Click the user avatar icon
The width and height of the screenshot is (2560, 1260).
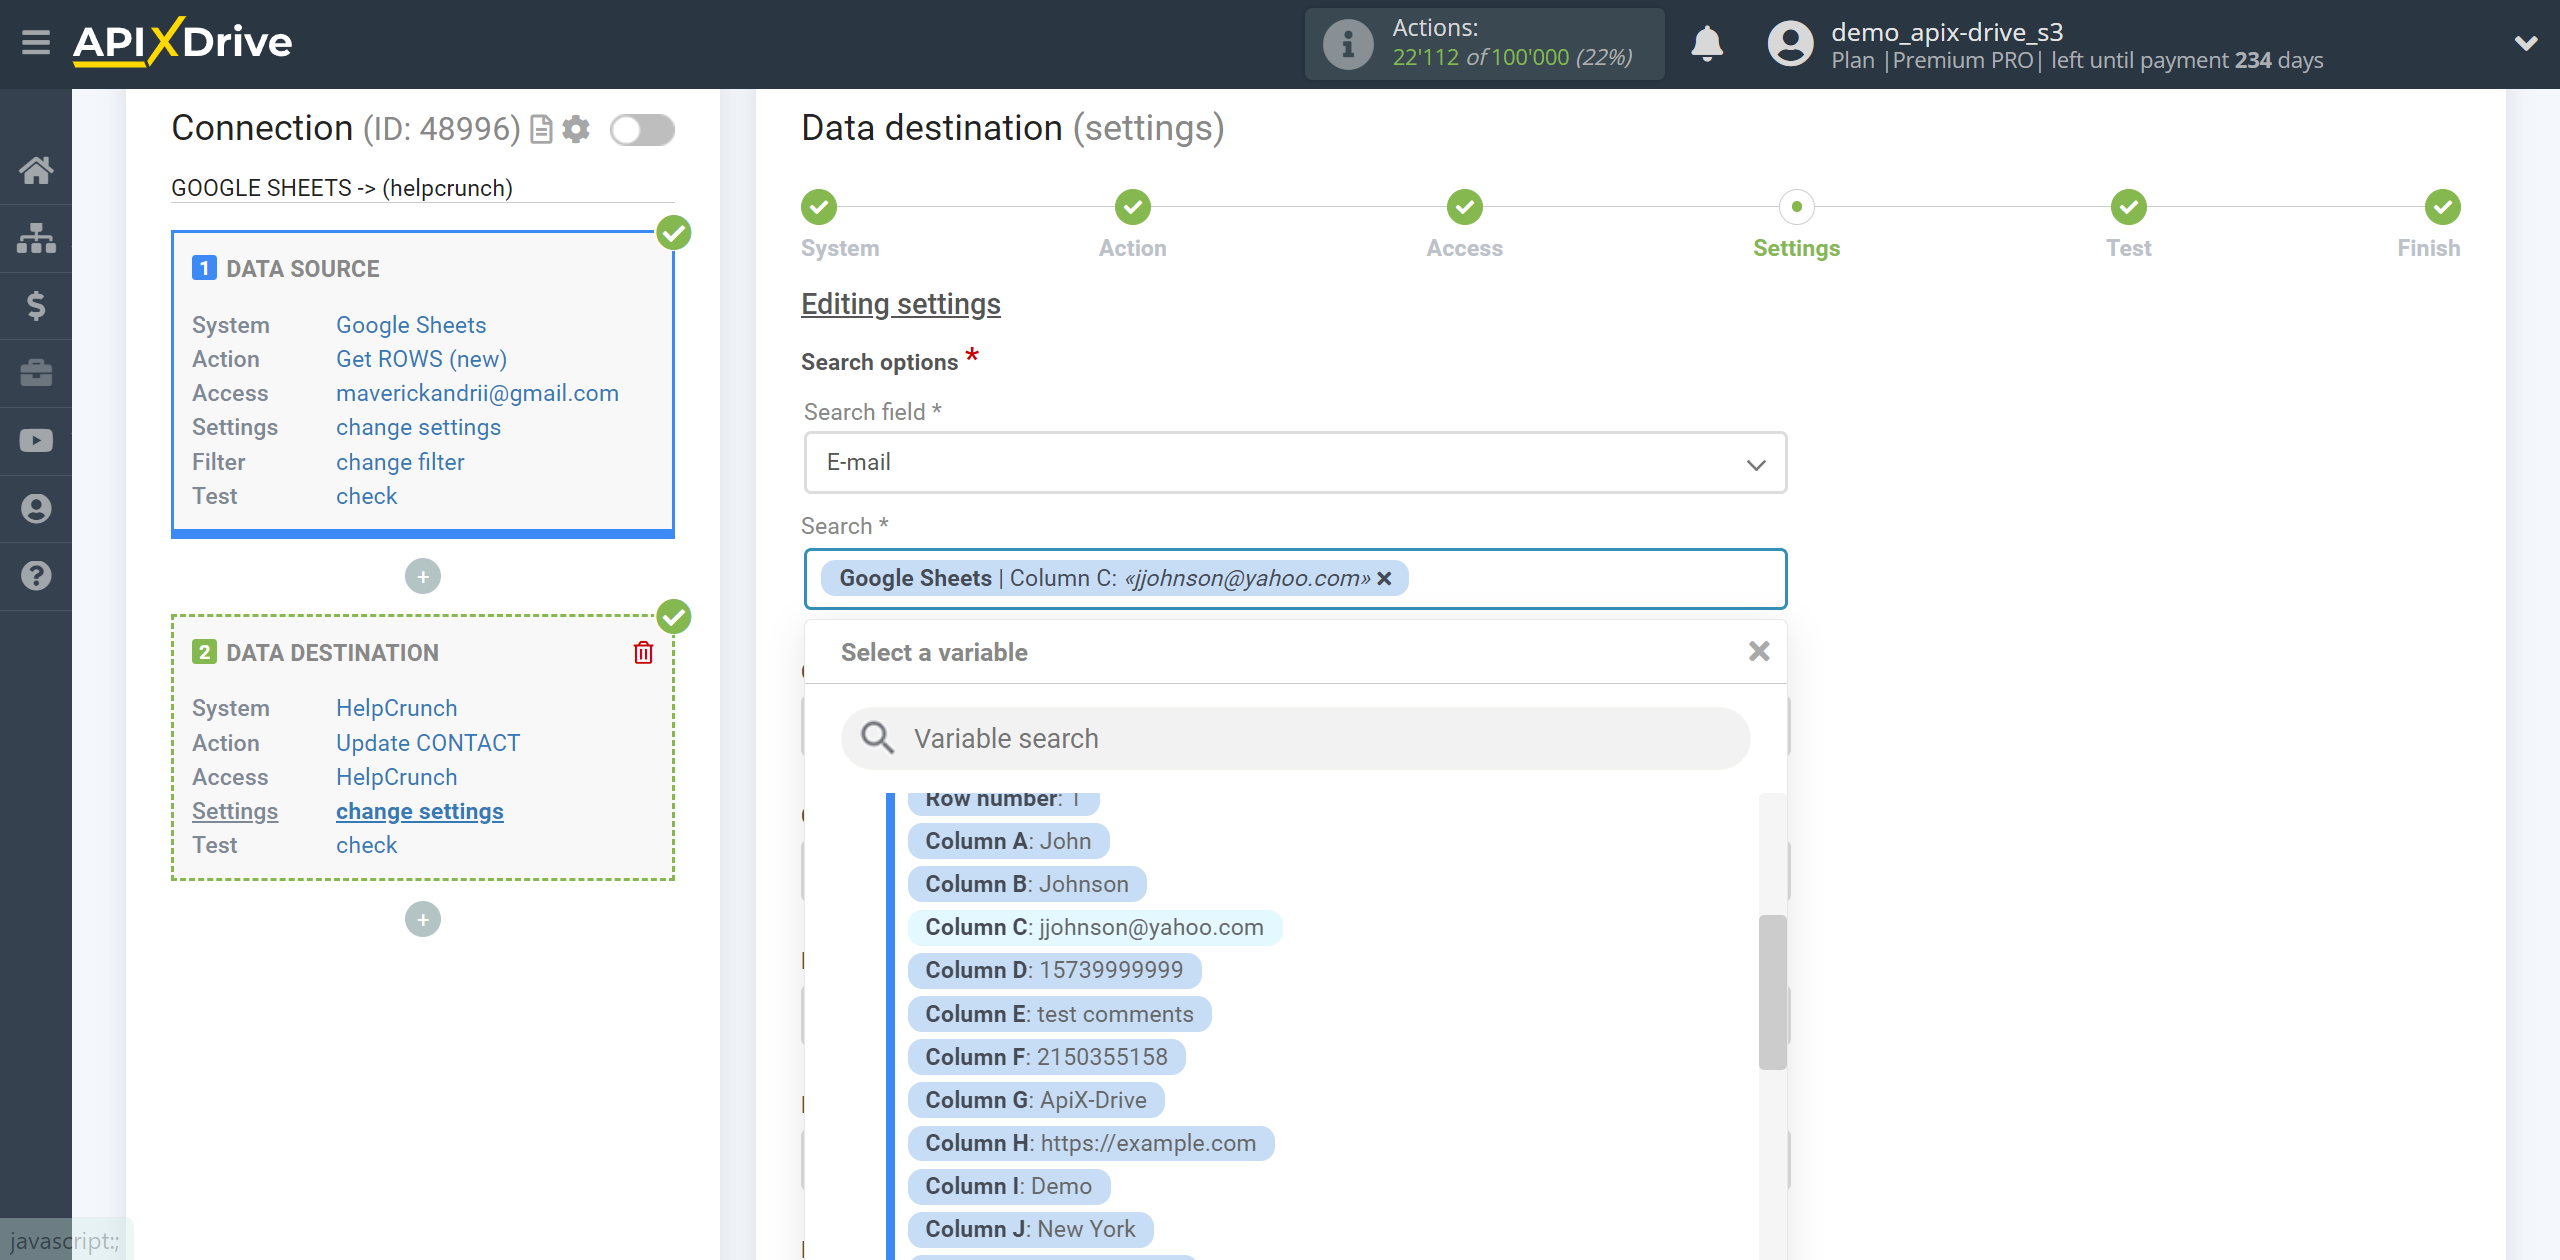point(1790,44)
